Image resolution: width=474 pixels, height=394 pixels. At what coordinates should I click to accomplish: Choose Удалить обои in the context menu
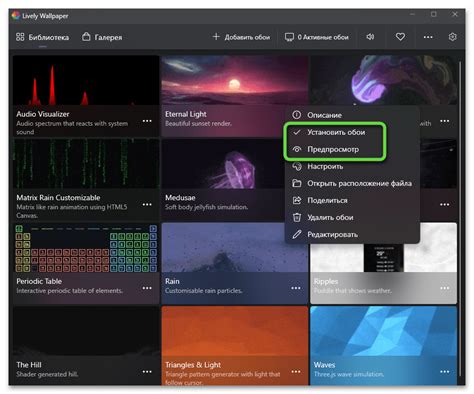352,217
